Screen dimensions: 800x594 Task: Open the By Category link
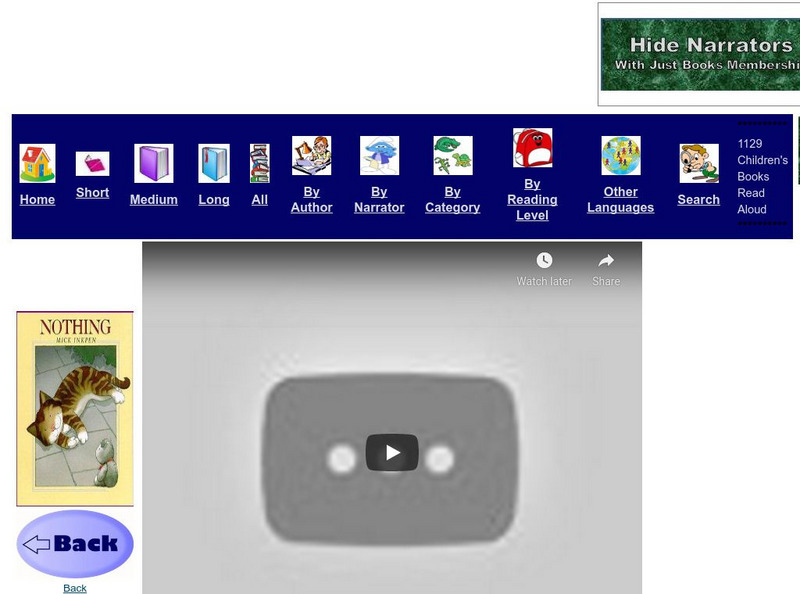(453, 200)
